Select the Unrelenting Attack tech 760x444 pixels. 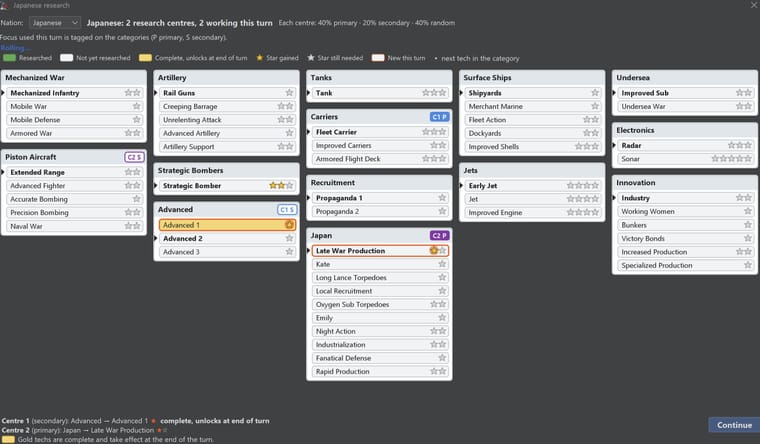[x=227, y=120]
